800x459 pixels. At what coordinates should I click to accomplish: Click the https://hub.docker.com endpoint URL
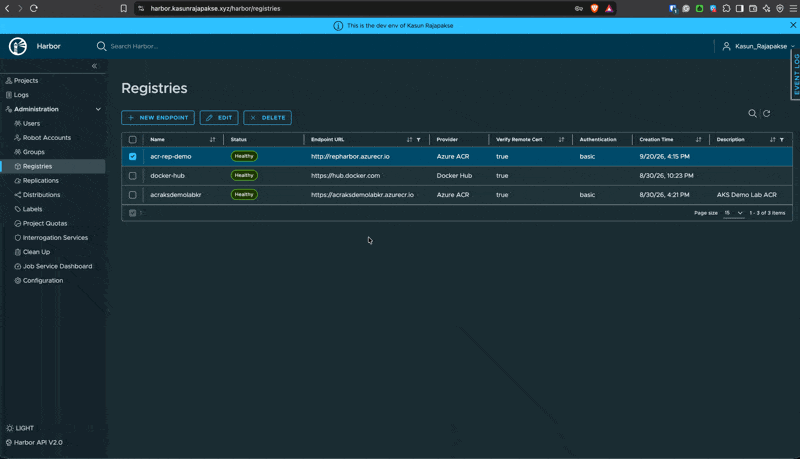345,175
